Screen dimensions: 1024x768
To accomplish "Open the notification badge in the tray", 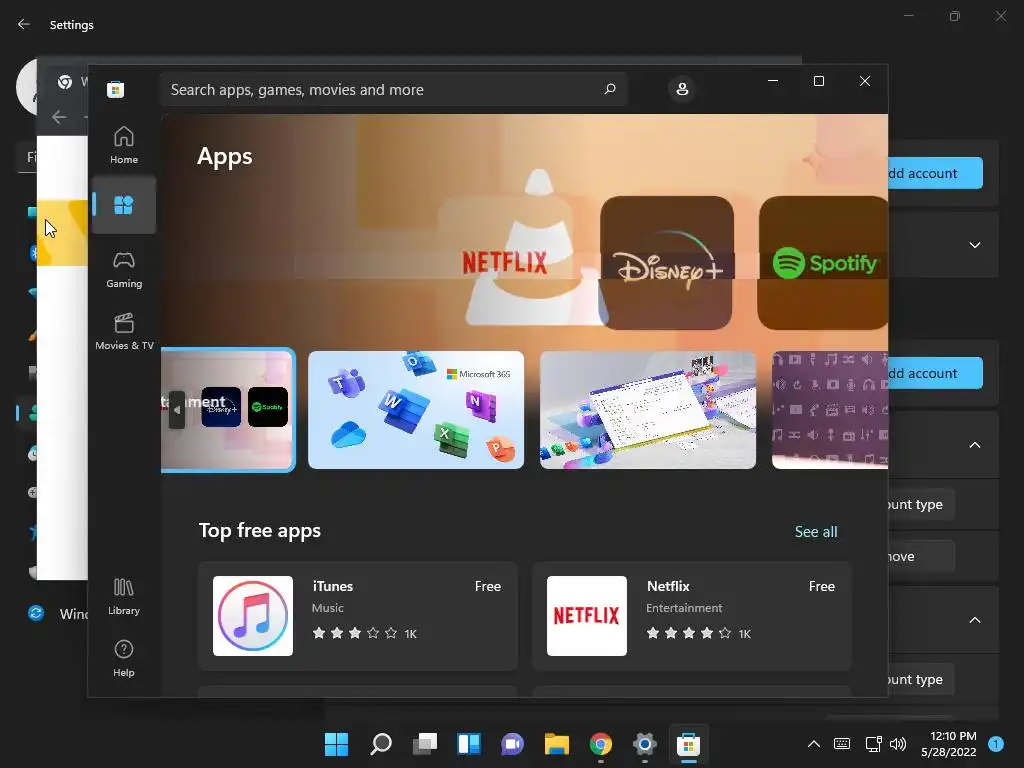I will [996, 744].
